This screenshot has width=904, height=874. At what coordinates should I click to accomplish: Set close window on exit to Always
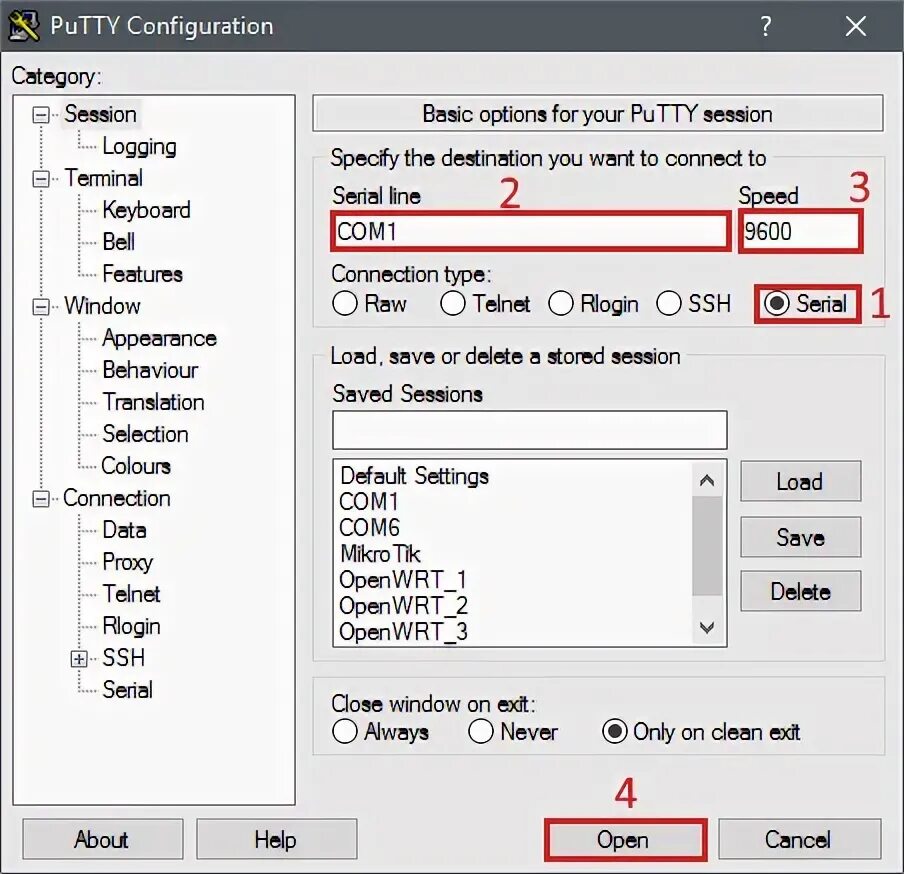tap(381, 732)
